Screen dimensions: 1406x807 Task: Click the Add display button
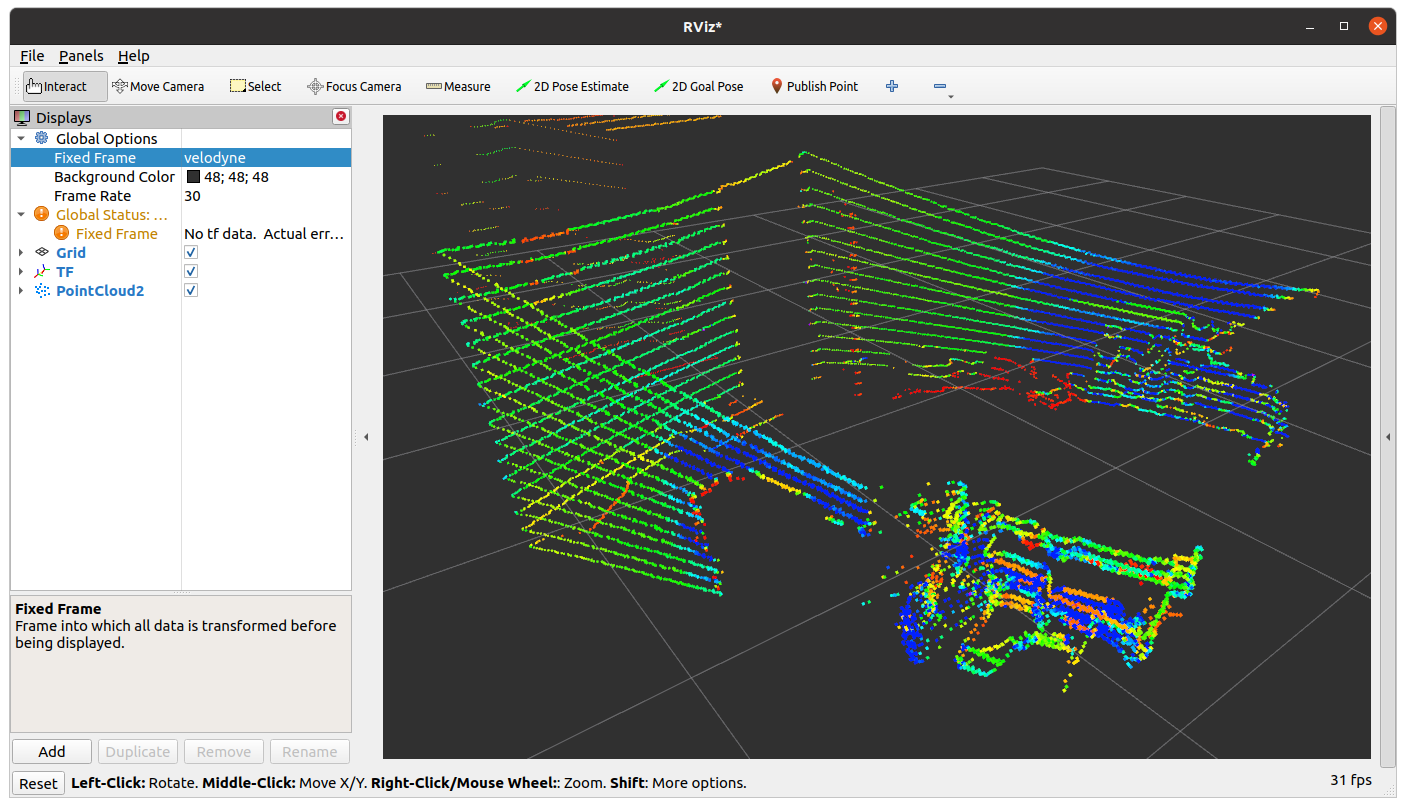point(52,752)
